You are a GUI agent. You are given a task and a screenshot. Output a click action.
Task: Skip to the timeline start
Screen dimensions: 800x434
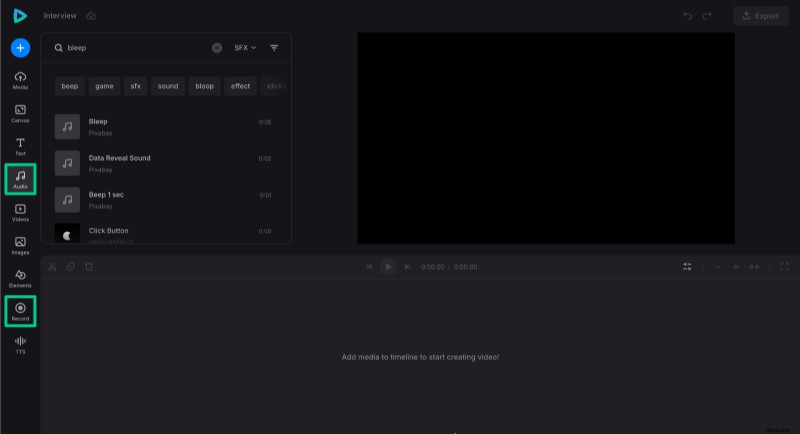click(369, 267)
